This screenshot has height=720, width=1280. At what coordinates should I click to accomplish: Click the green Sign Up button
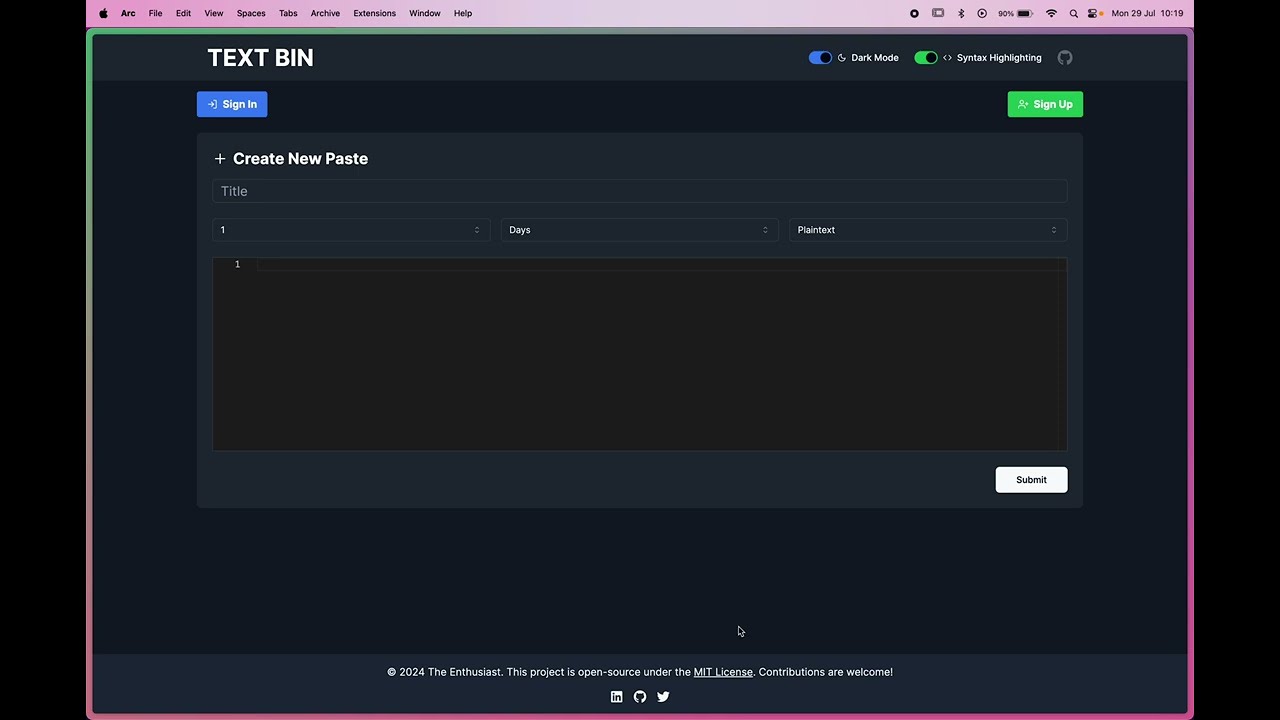tap(1045, 104)
